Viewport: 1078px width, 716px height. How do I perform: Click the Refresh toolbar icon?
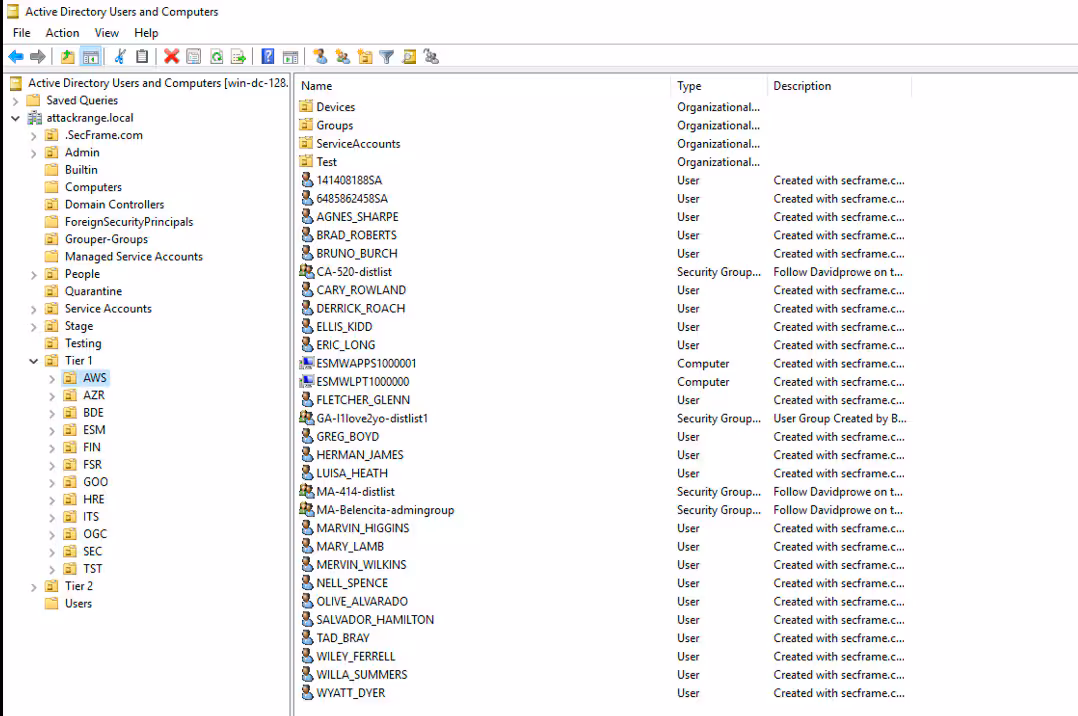tap(216, 57)
